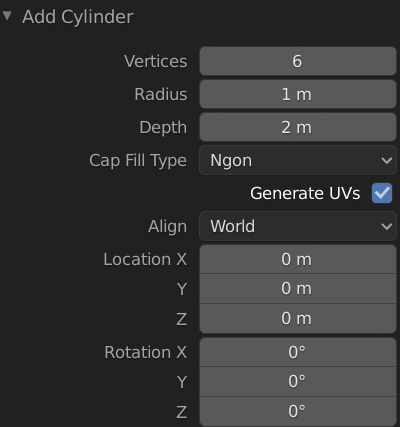Select the Location X field

(x=298, y=259)
